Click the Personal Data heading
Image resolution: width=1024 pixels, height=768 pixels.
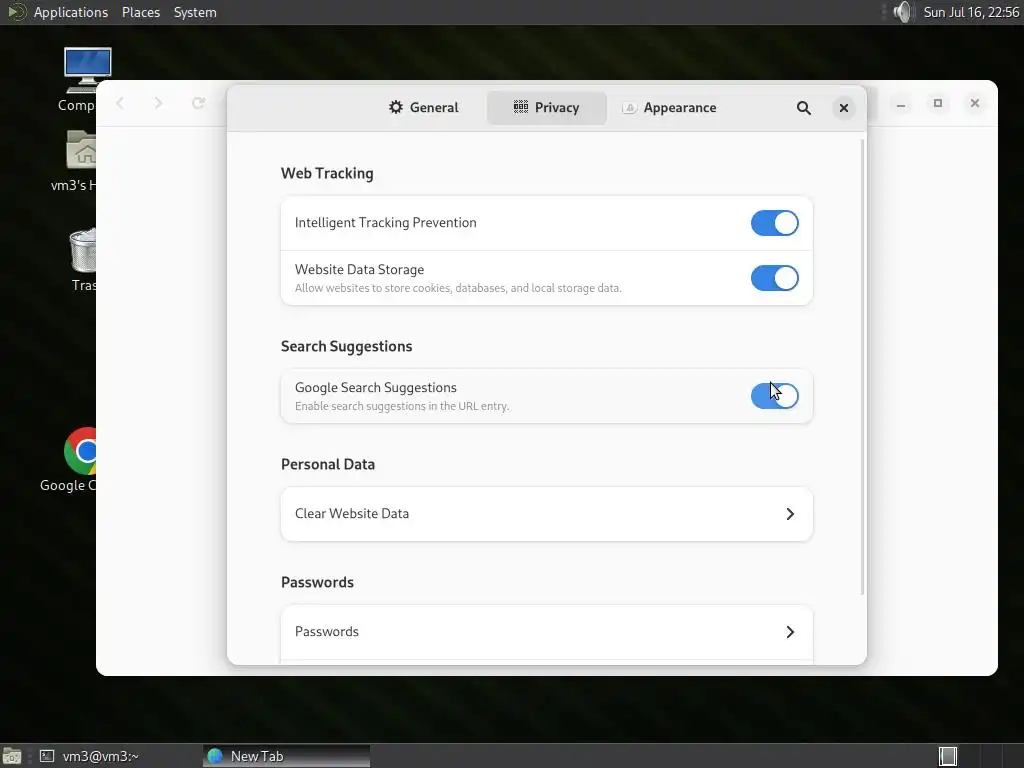[x=328, y=464]
